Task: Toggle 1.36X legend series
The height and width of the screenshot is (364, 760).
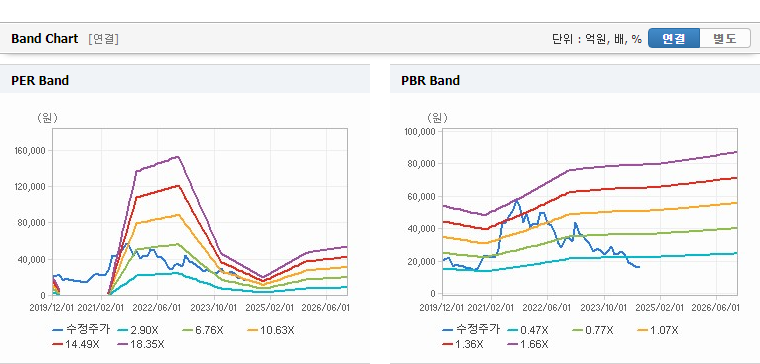Action: 463,344
